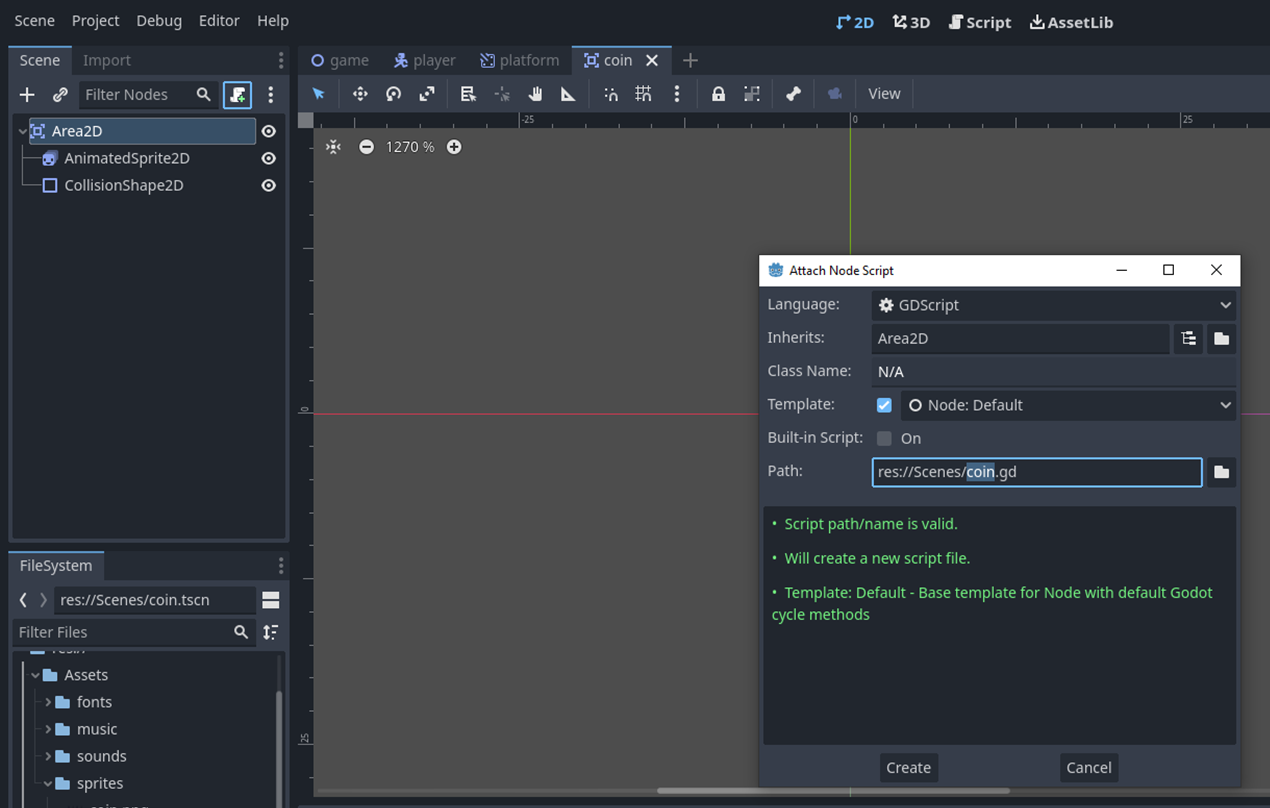Click the list-select tool in the toolbar
Image resolution: width=1270 pixels, height=808 pixels.
pos(468,93)
